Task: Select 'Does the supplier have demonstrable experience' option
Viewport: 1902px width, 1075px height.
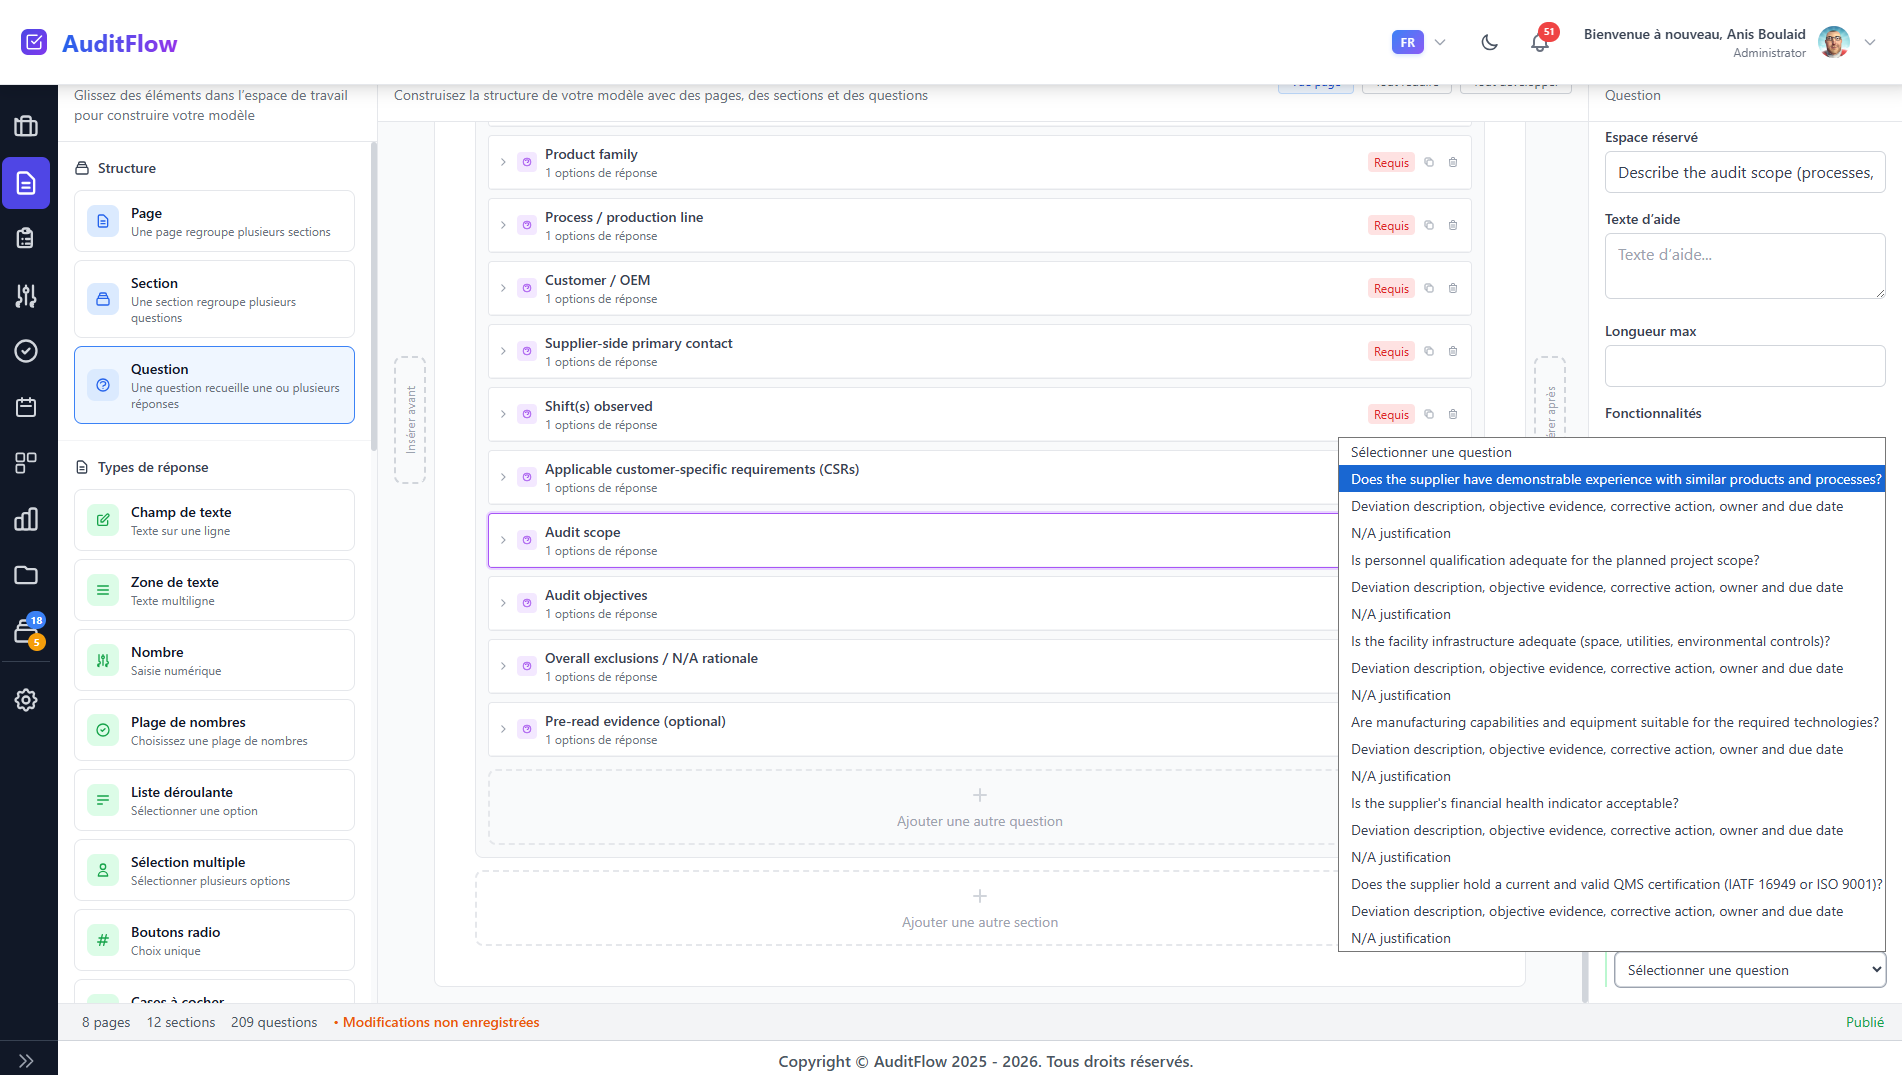Action: tap(1612, 480)
